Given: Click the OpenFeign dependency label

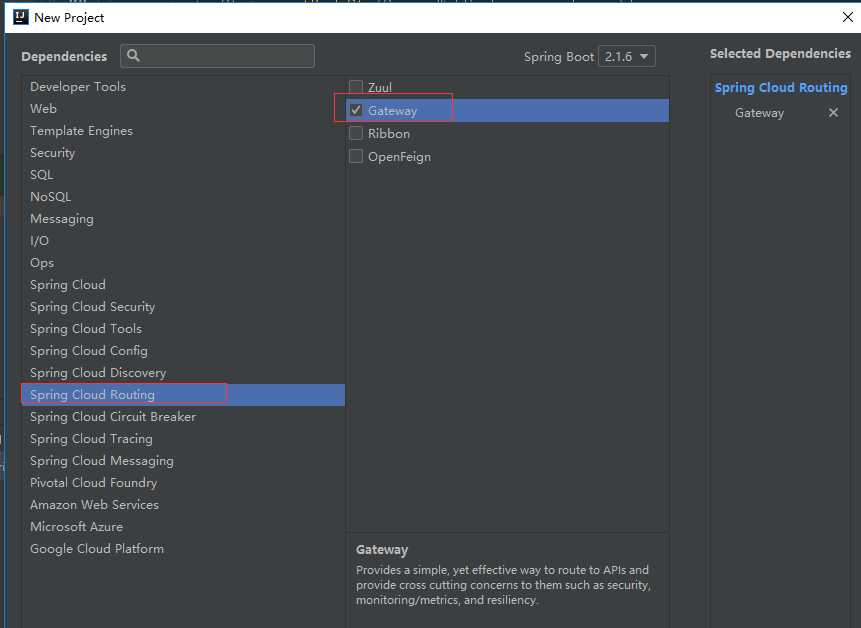Looking at the screenshot, I should [399, 156].
